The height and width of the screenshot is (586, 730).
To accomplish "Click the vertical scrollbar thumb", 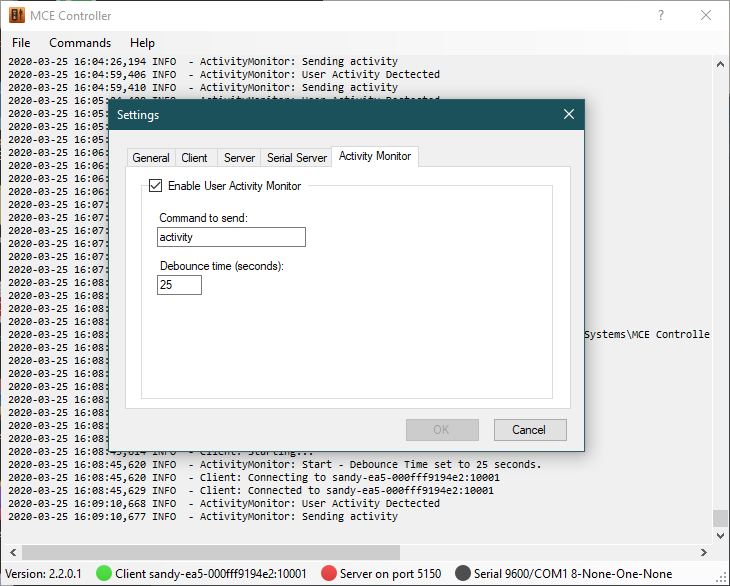I will [x=720, y=518].
